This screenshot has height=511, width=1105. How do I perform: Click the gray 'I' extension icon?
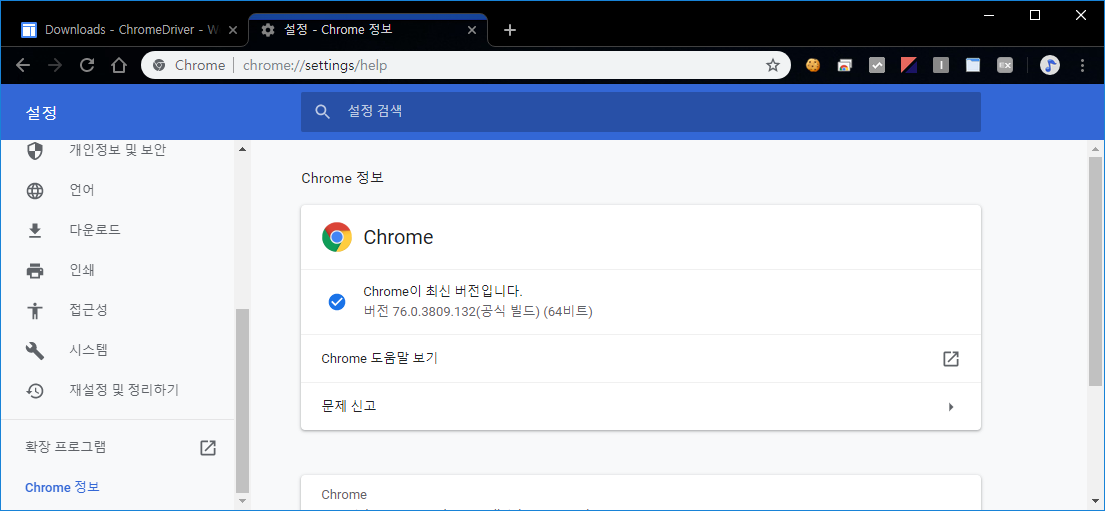[941, 66]
